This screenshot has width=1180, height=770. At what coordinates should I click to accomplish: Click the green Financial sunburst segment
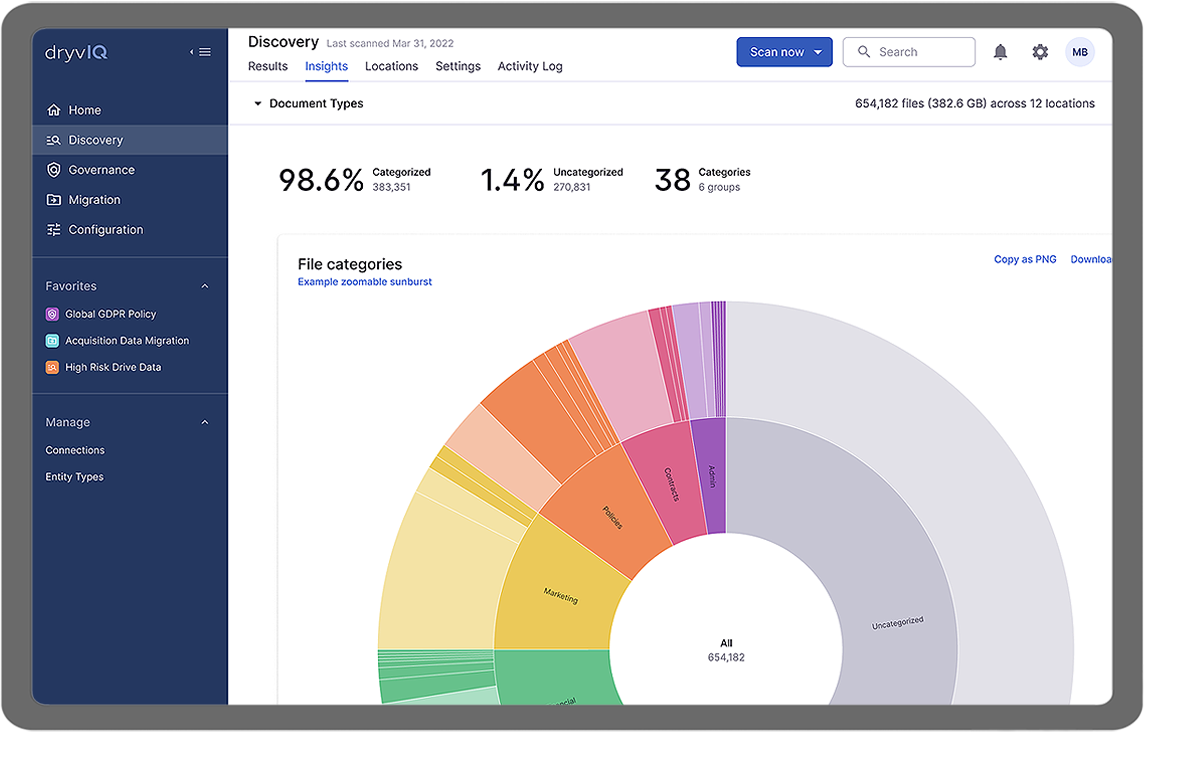557,676
